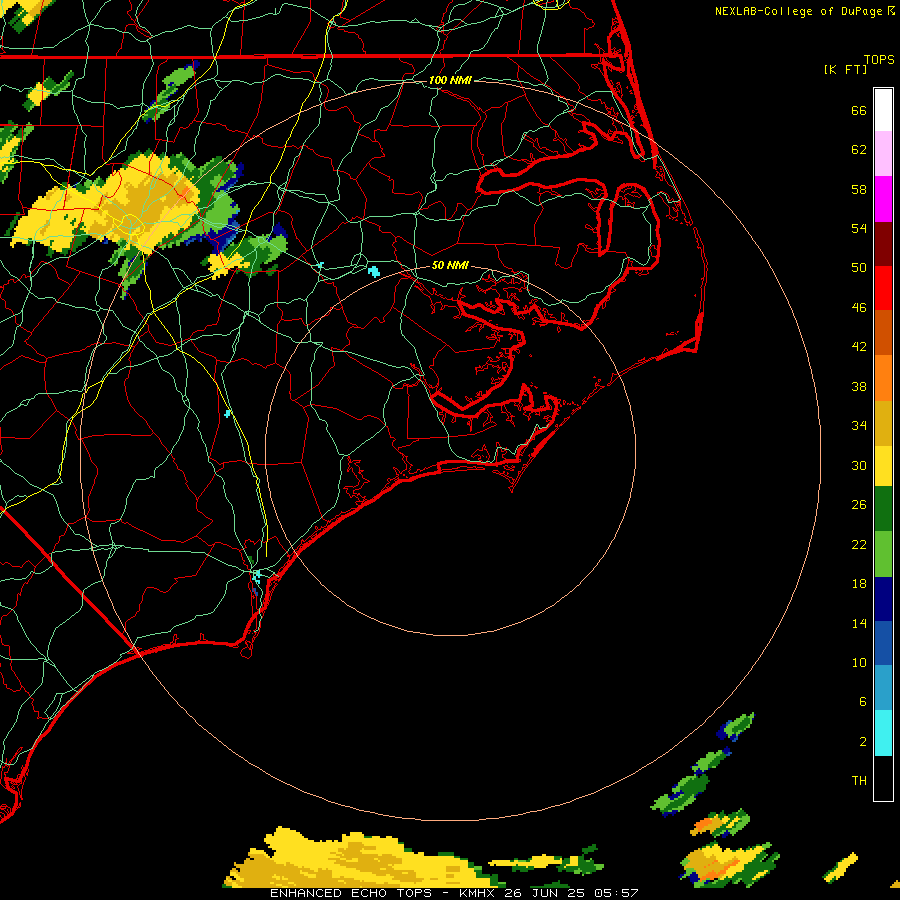
Task: Click the '26' legend value label
Action: click(x=859, y=505)
